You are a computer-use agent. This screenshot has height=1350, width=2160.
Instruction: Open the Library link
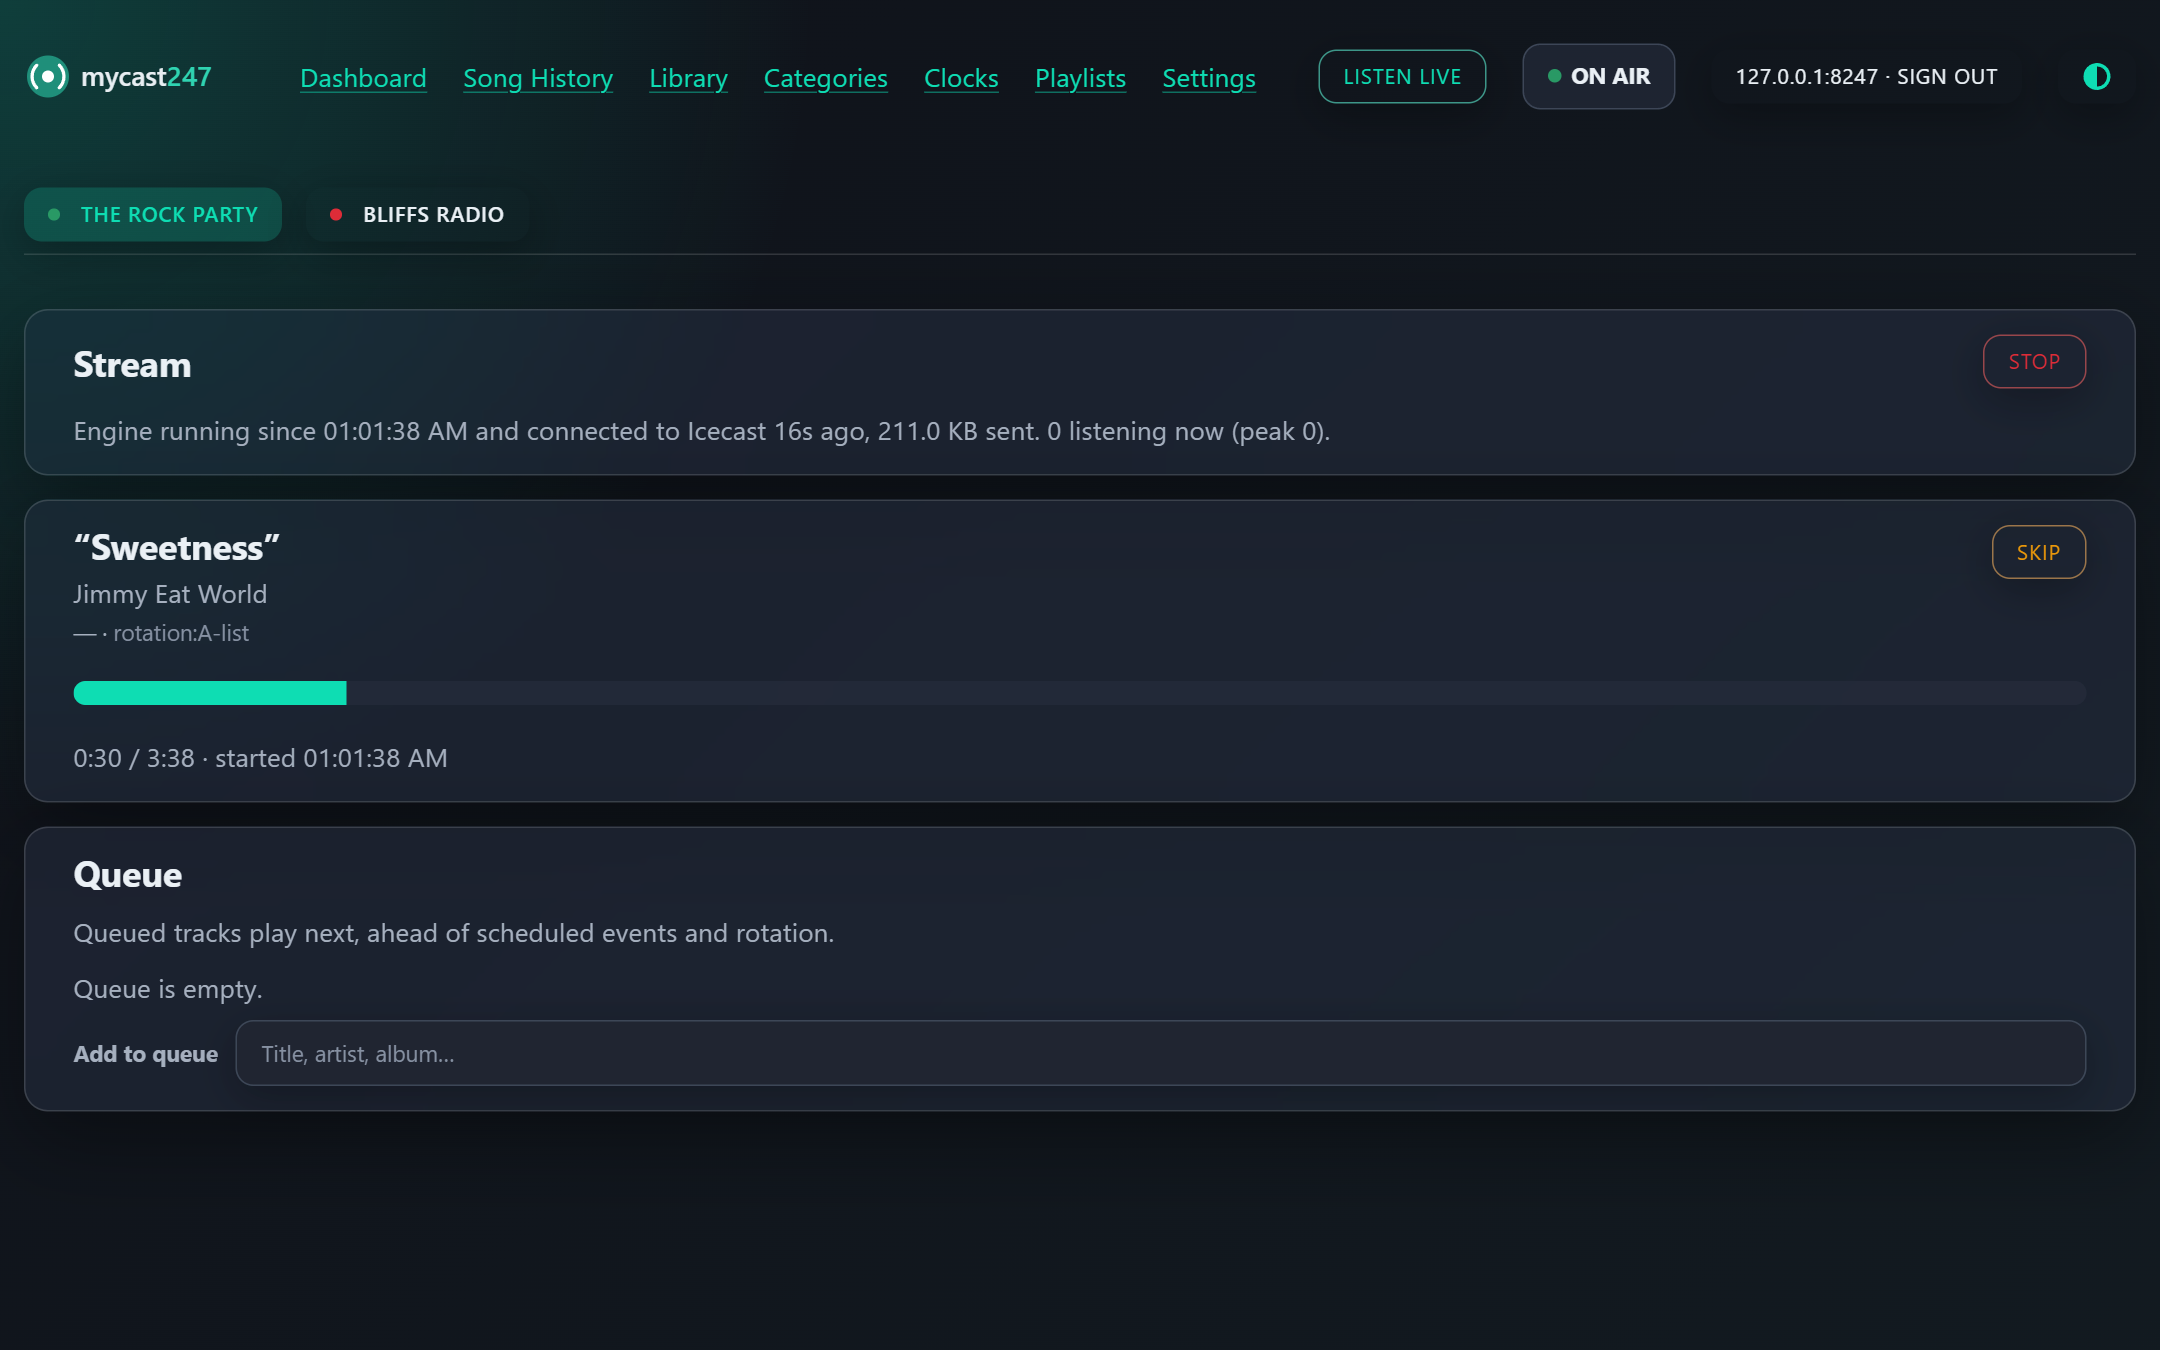[688, 78]
